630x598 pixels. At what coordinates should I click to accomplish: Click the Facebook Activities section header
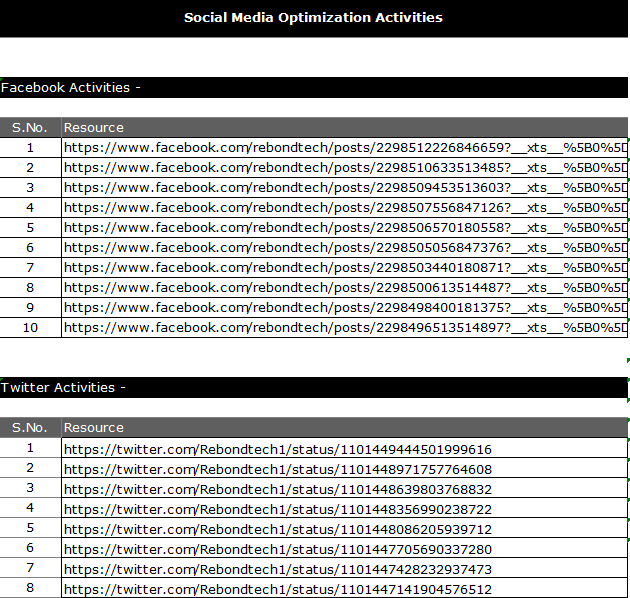pos(314,87)
